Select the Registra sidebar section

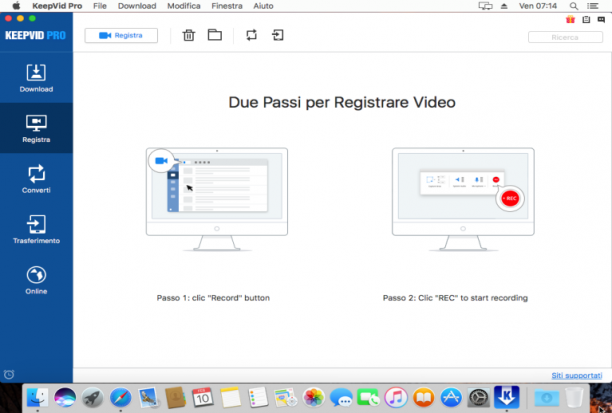click(36, 128)
